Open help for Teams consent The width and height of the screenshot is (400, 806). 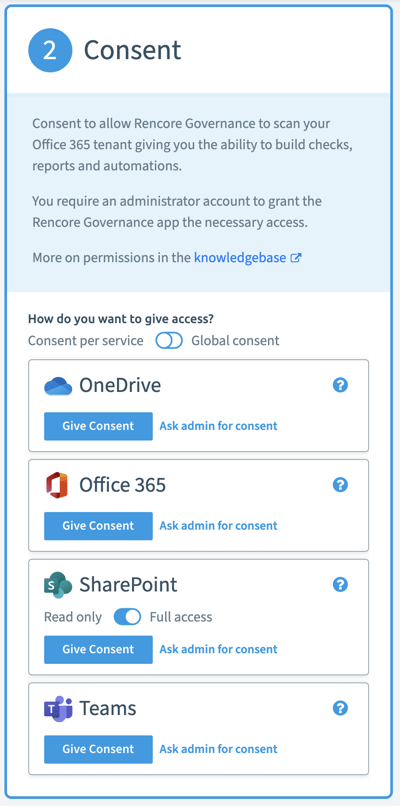(340, 708)
